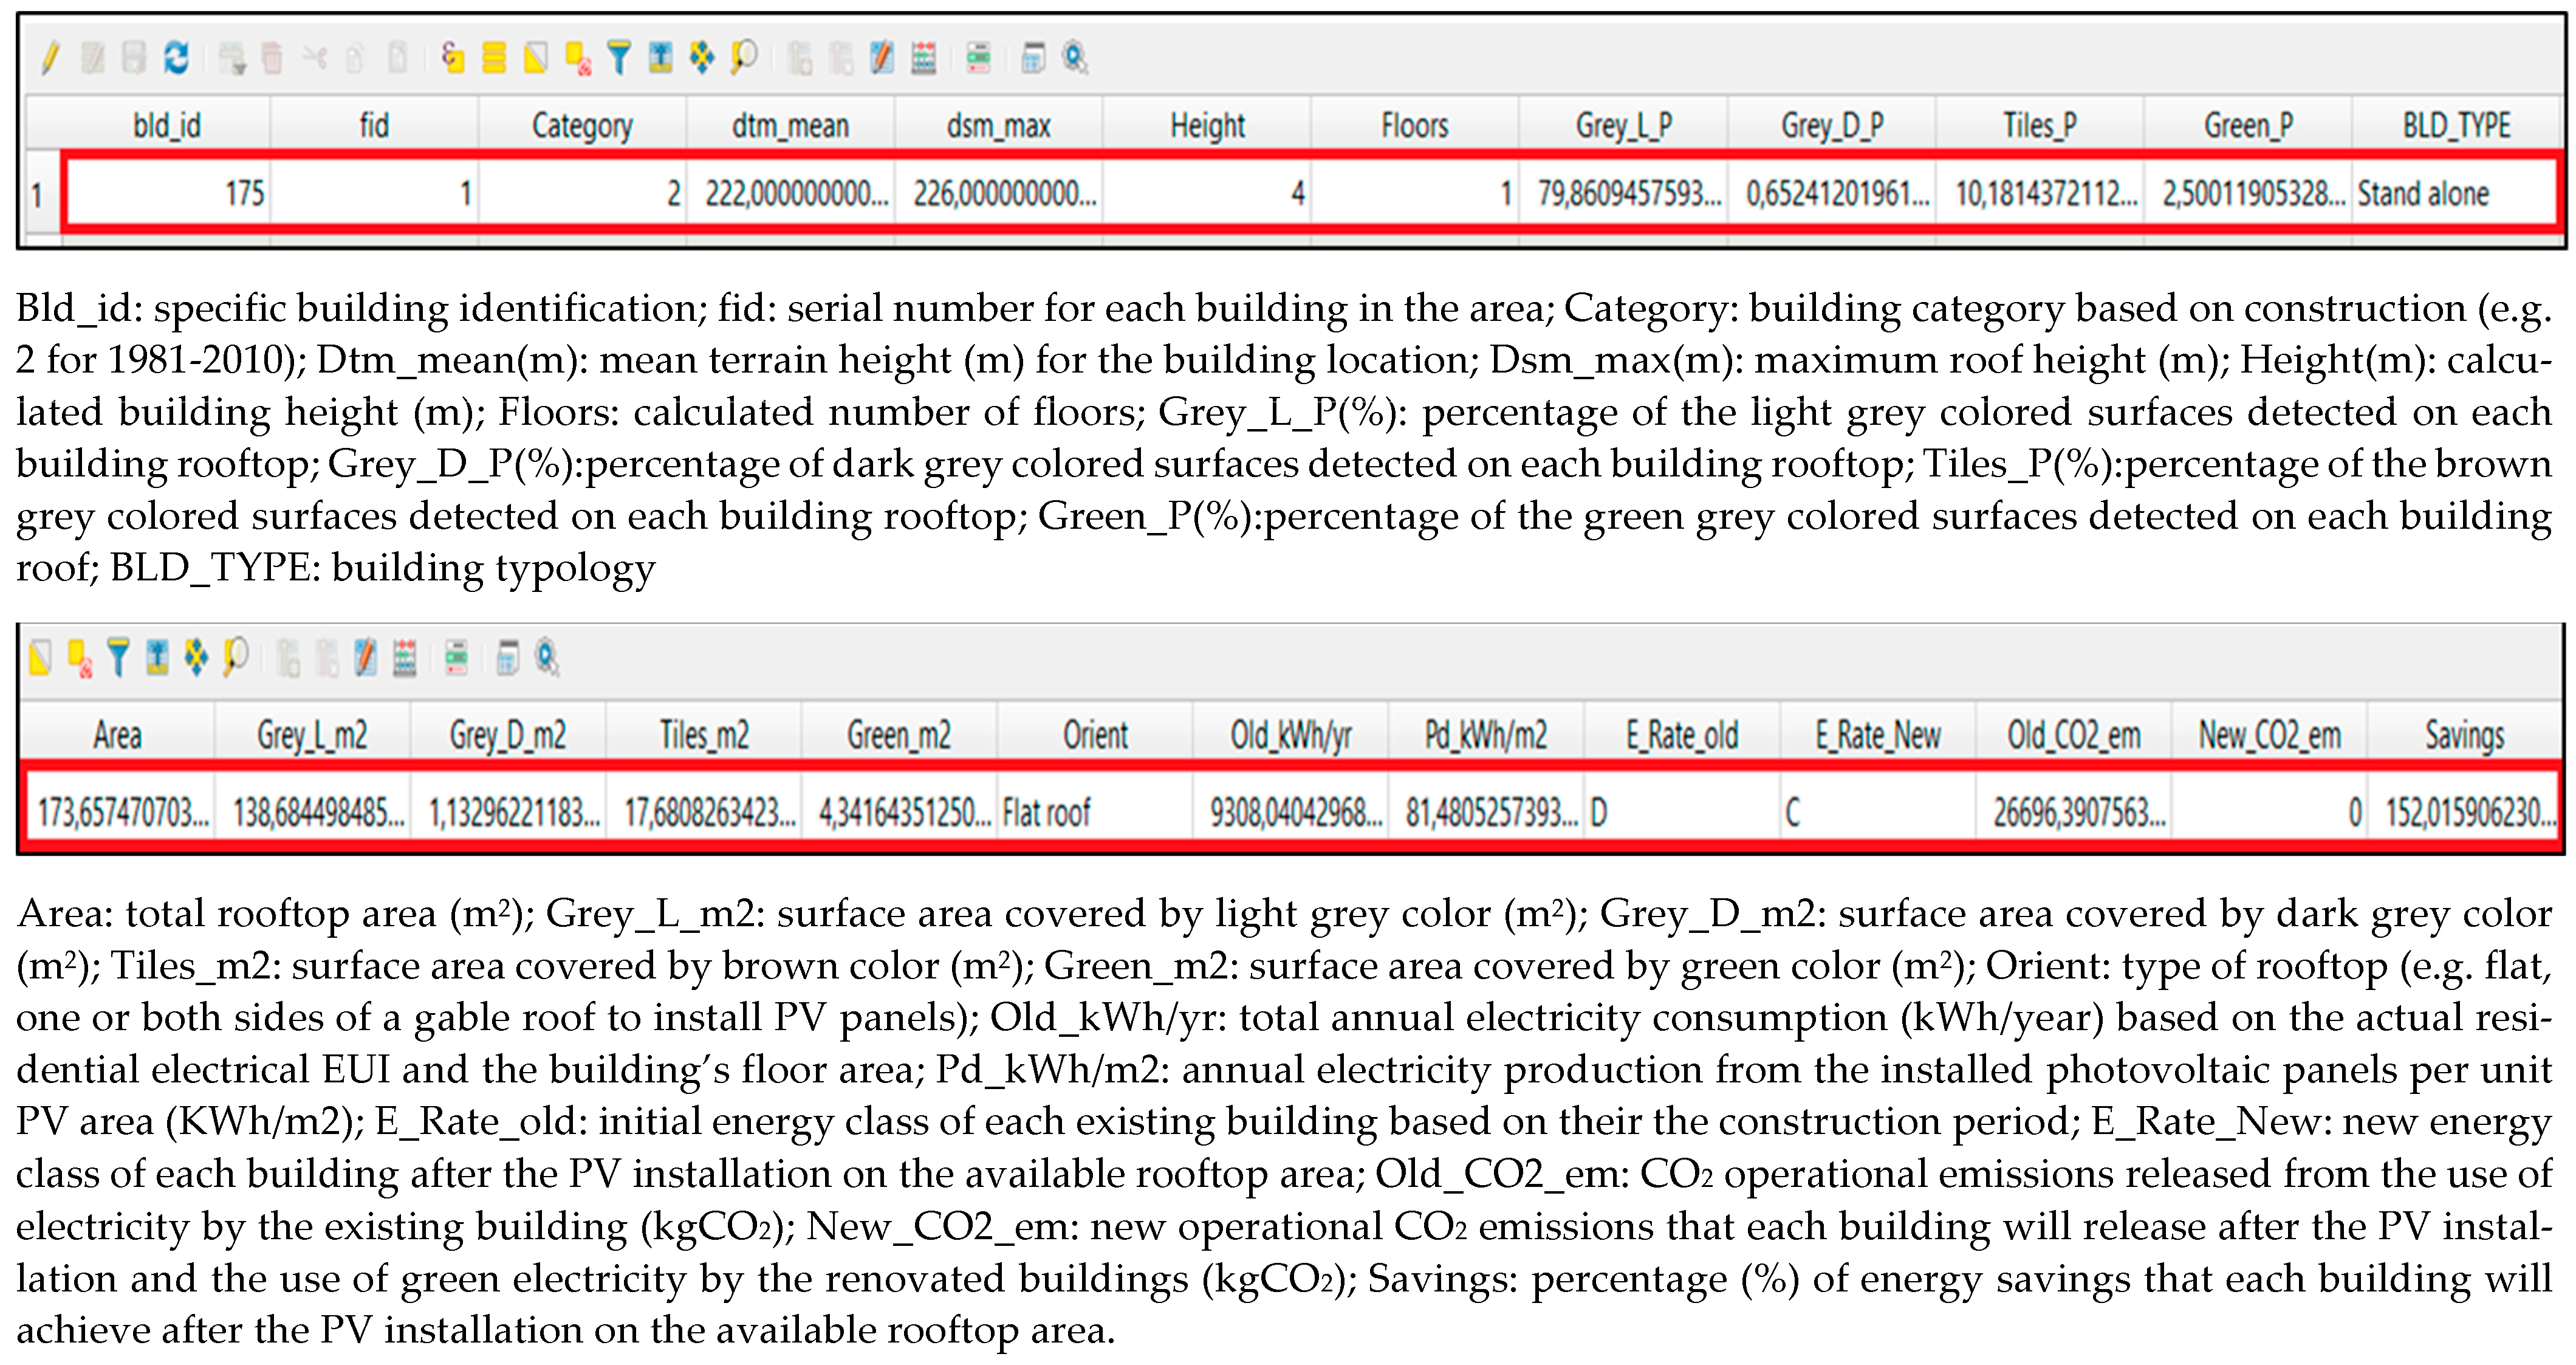
Task: Click the Floors column header
Action: pos(1414,125)
